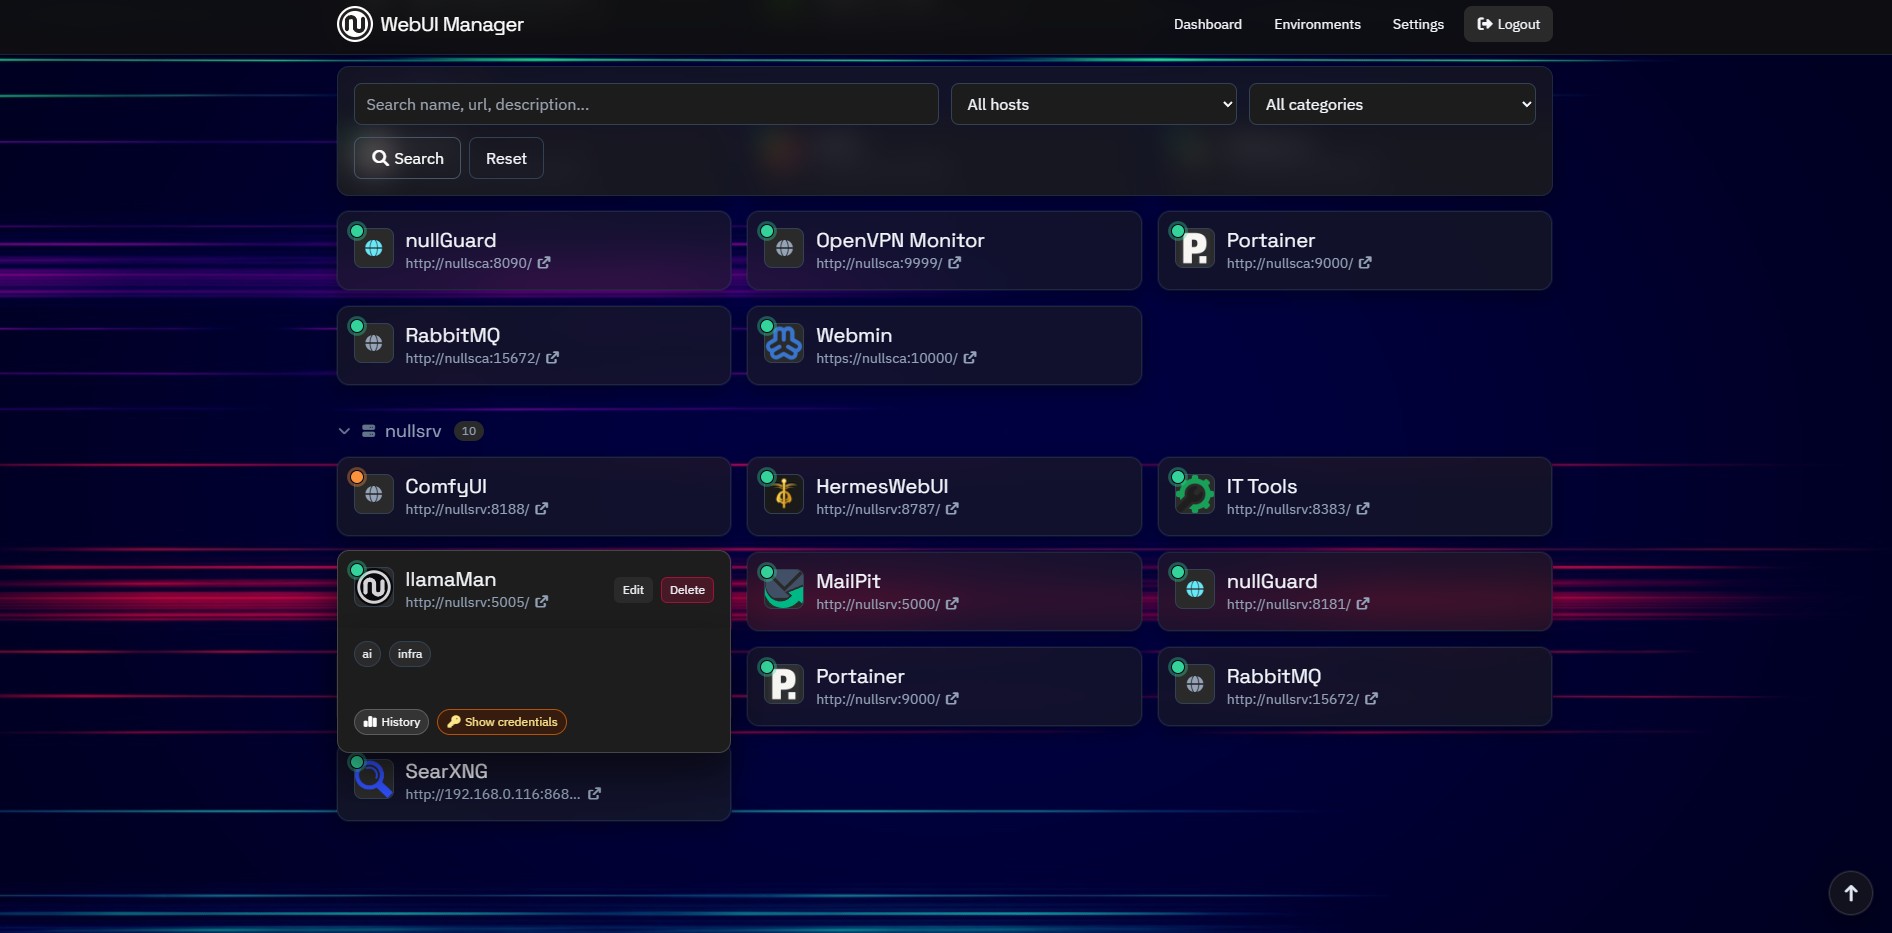Open OpenVPN Monitor external link icon

pyautogui.click(x=955, y=263)
